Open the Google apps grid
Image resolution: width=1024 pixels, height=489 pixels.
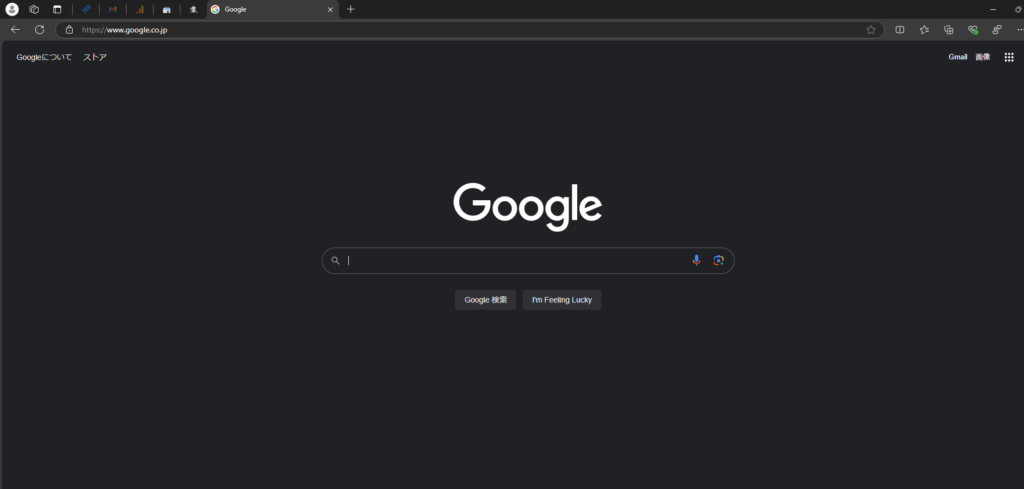tap(1008, 57)
